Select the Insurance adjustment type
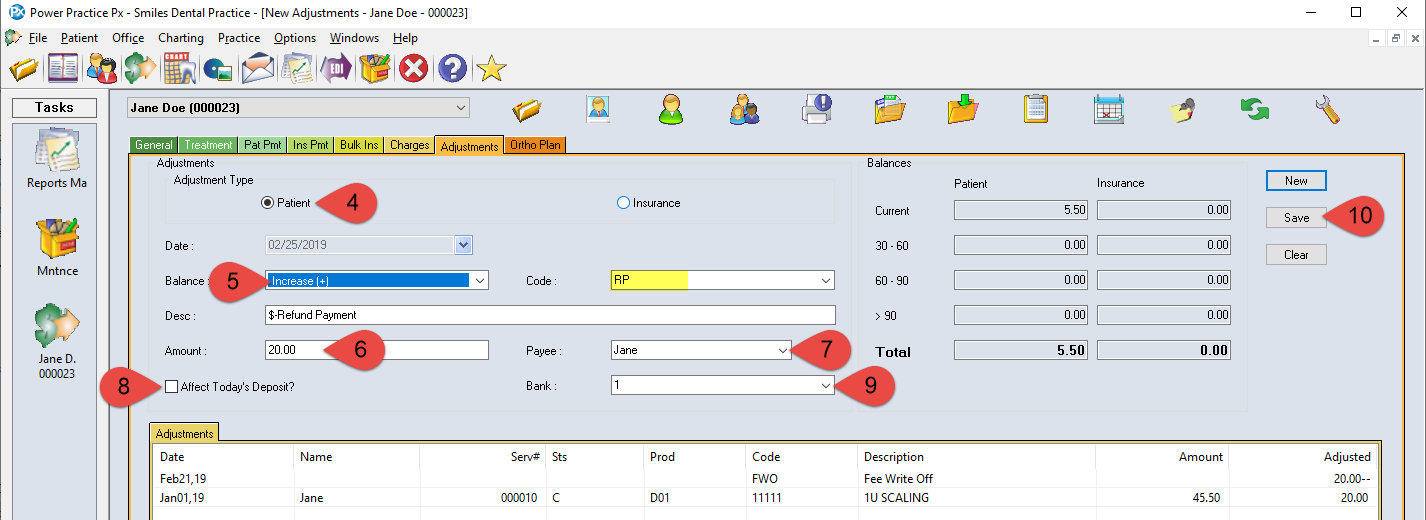This screenshot has height=520, width=1426. (x=624, y=203)
